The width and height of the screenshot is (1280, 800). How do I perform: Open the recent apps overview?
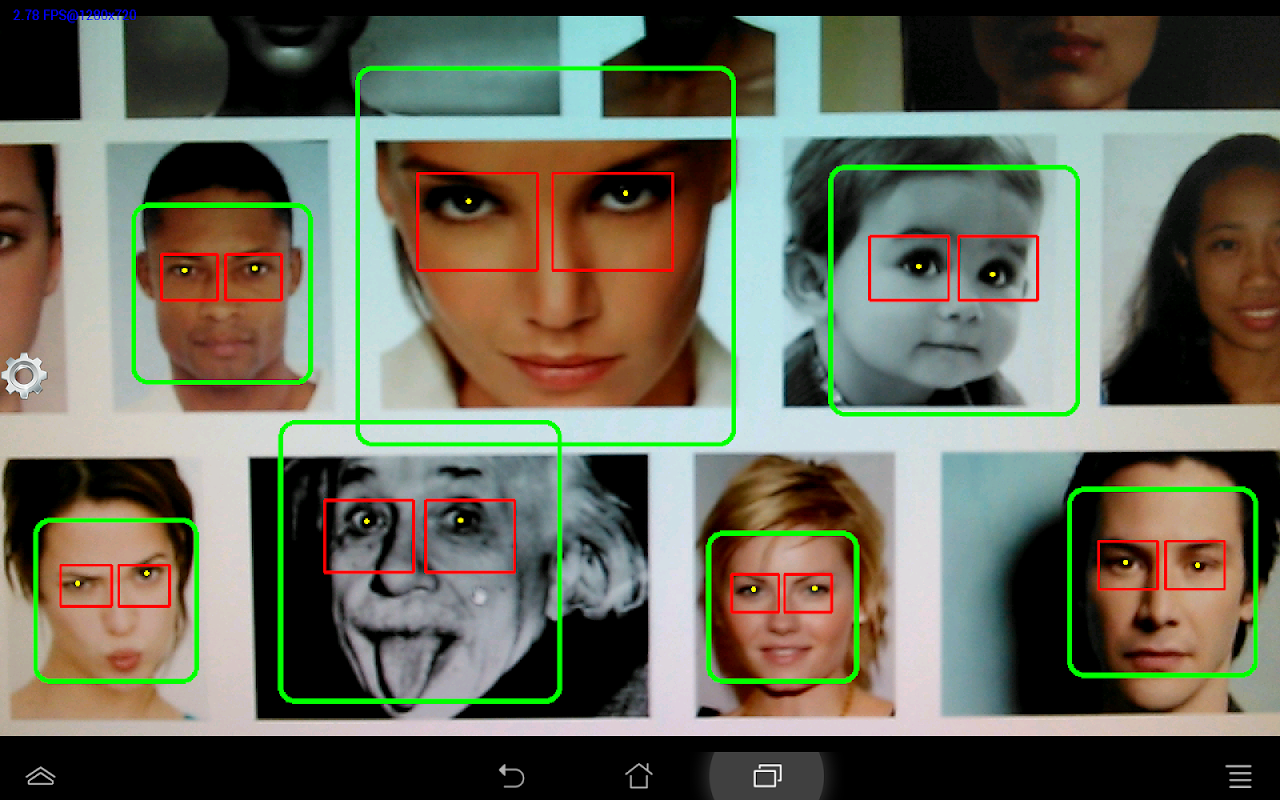(x=767, y=775)
